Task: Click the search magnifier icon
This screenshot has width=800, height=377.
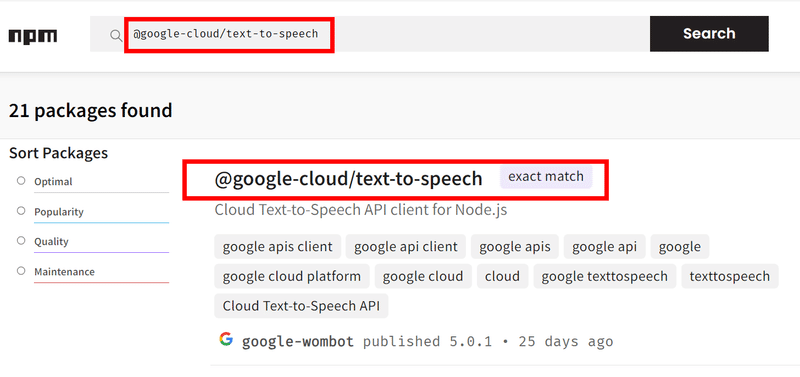Action: pyautogui.click(x=116, y=35)
